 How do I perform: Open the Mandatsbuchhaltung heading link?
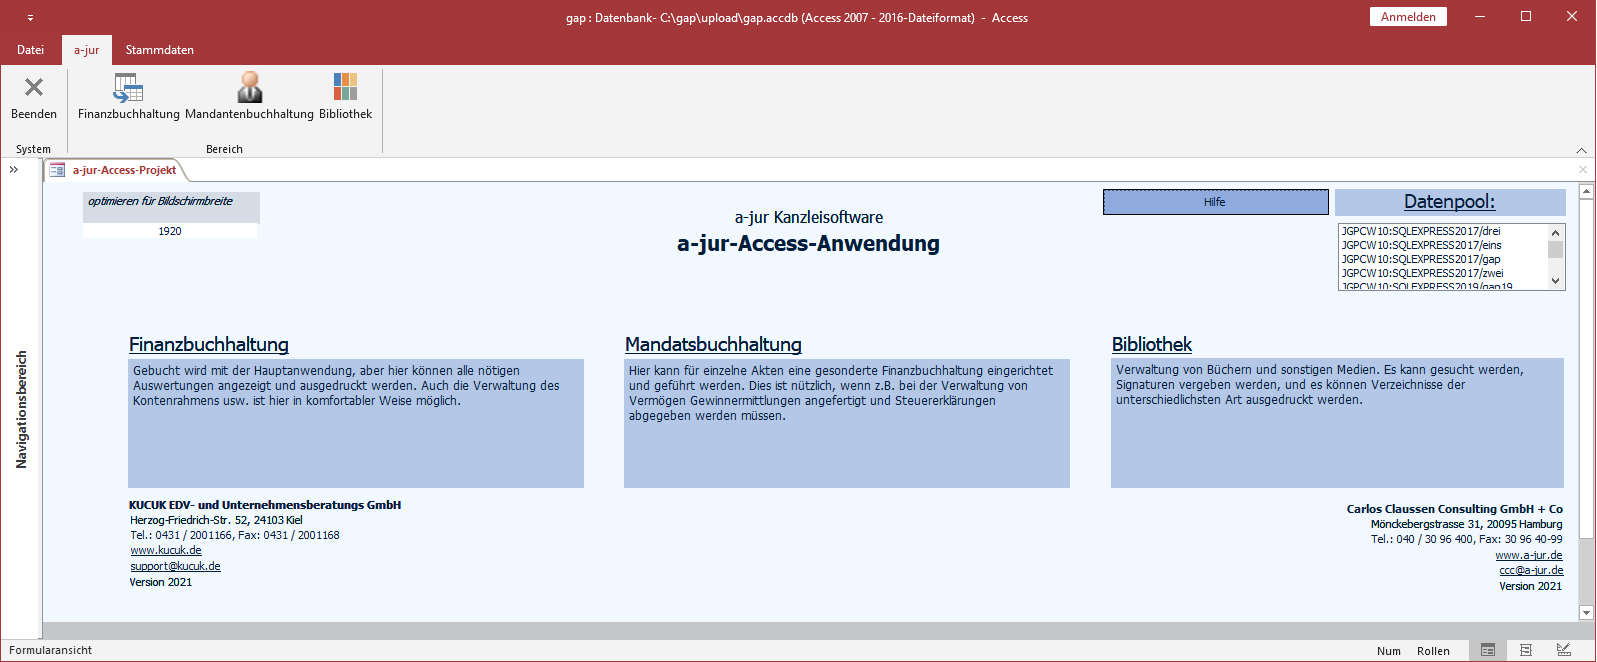pyautogui.click(x=713, y=344)
